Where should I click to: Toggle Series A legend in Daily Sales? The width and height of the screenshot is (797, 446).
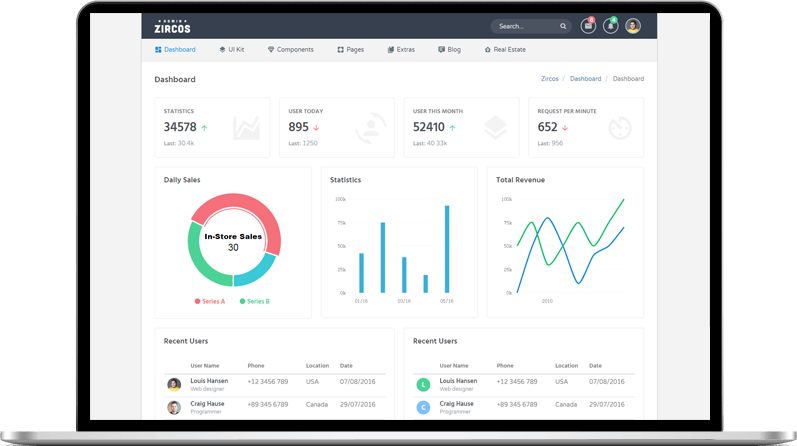tap(210, 301)
